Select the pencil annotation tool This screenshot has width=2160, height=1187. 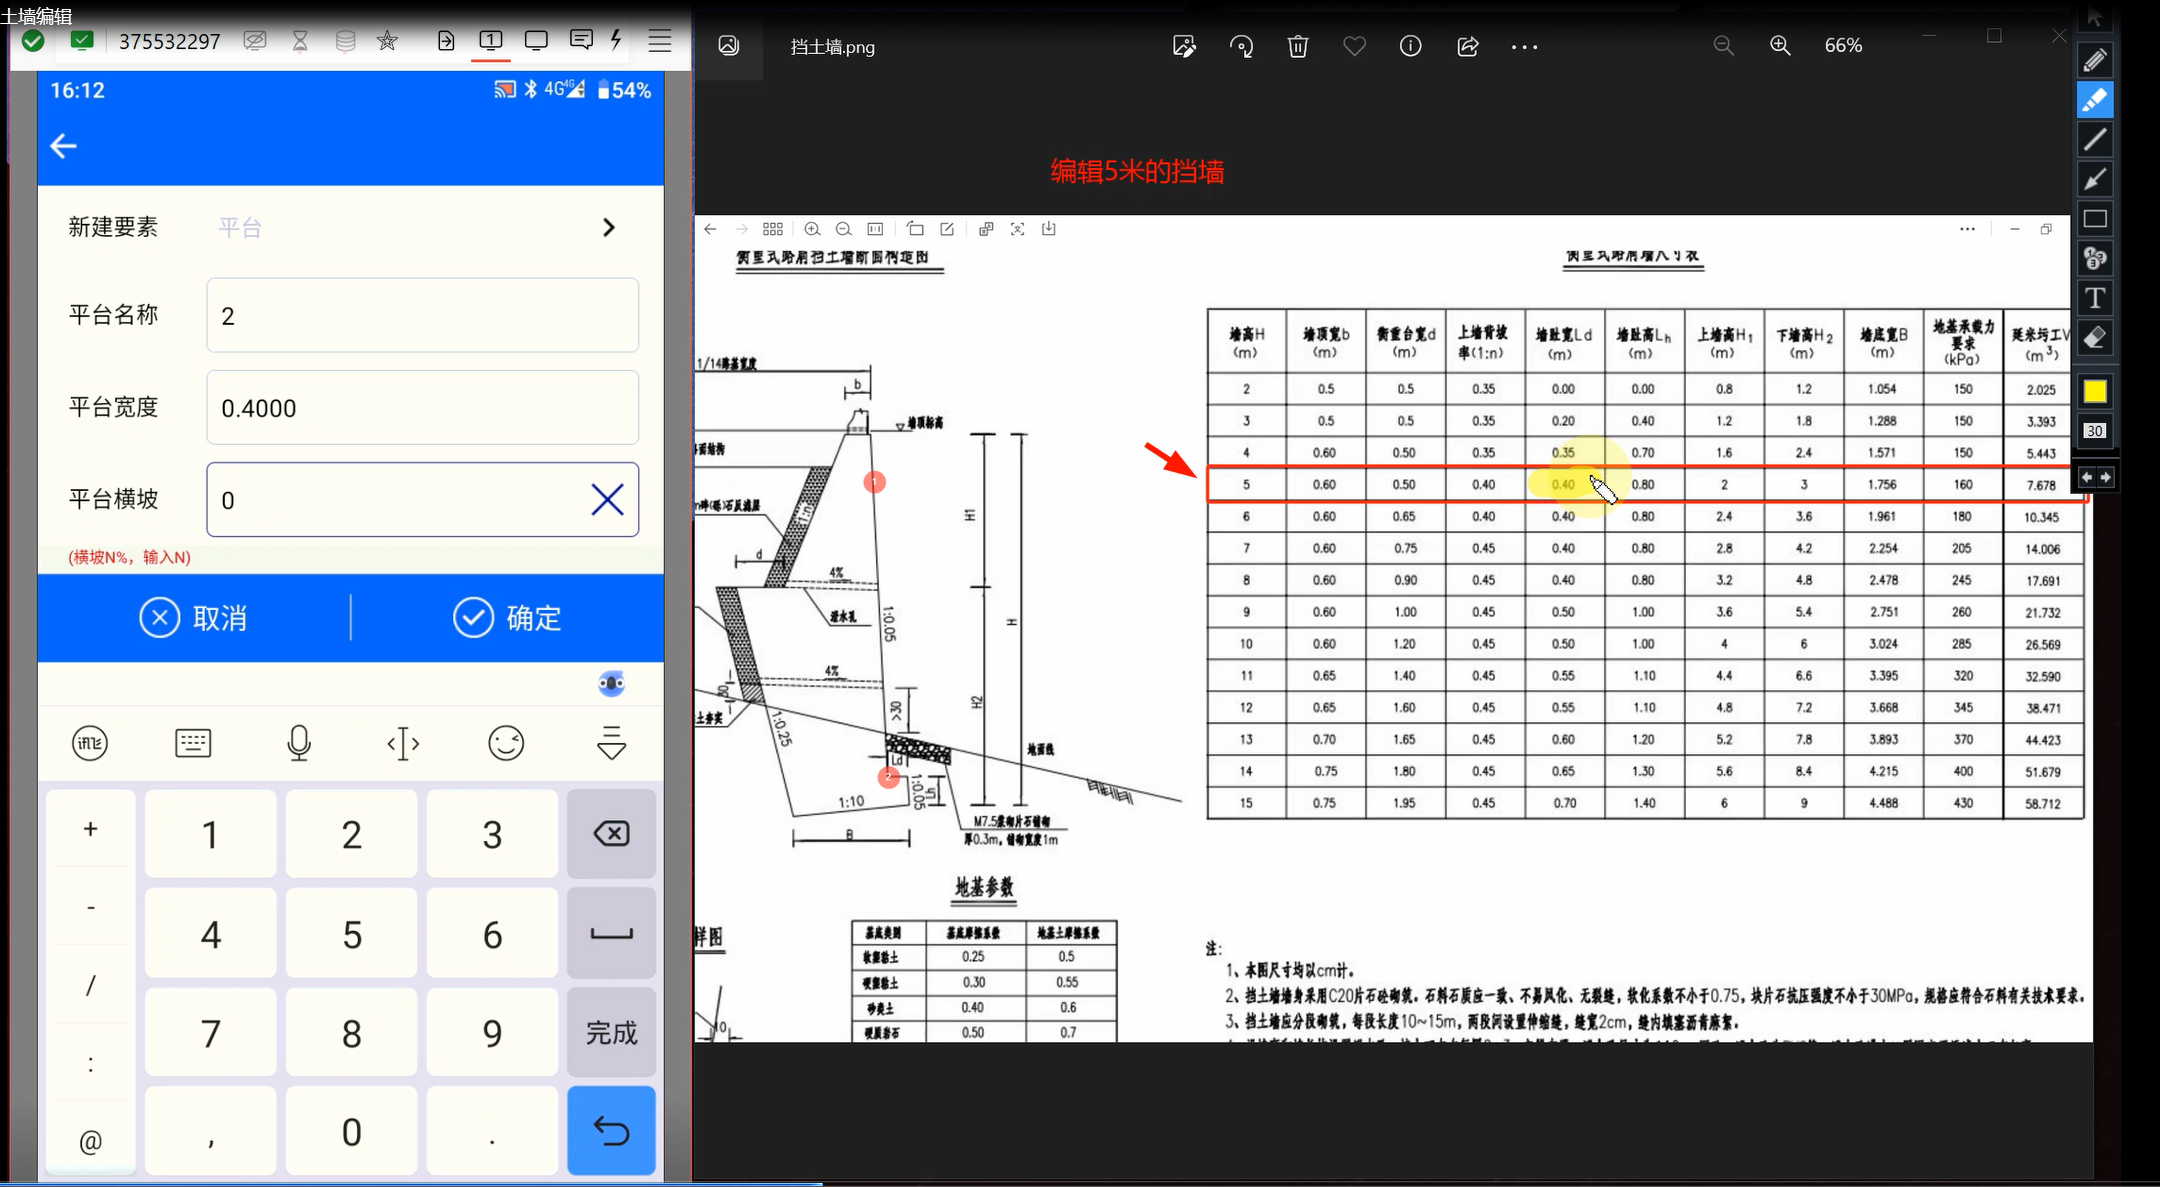pos(2095,60)
